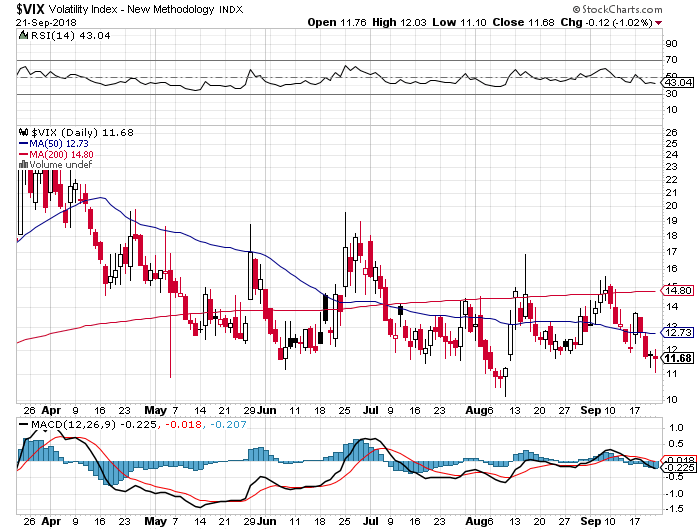This screenshot has width=700, height=530.
Task: Click 'Aug' on date axis below price chart
Action: [476, 410]
